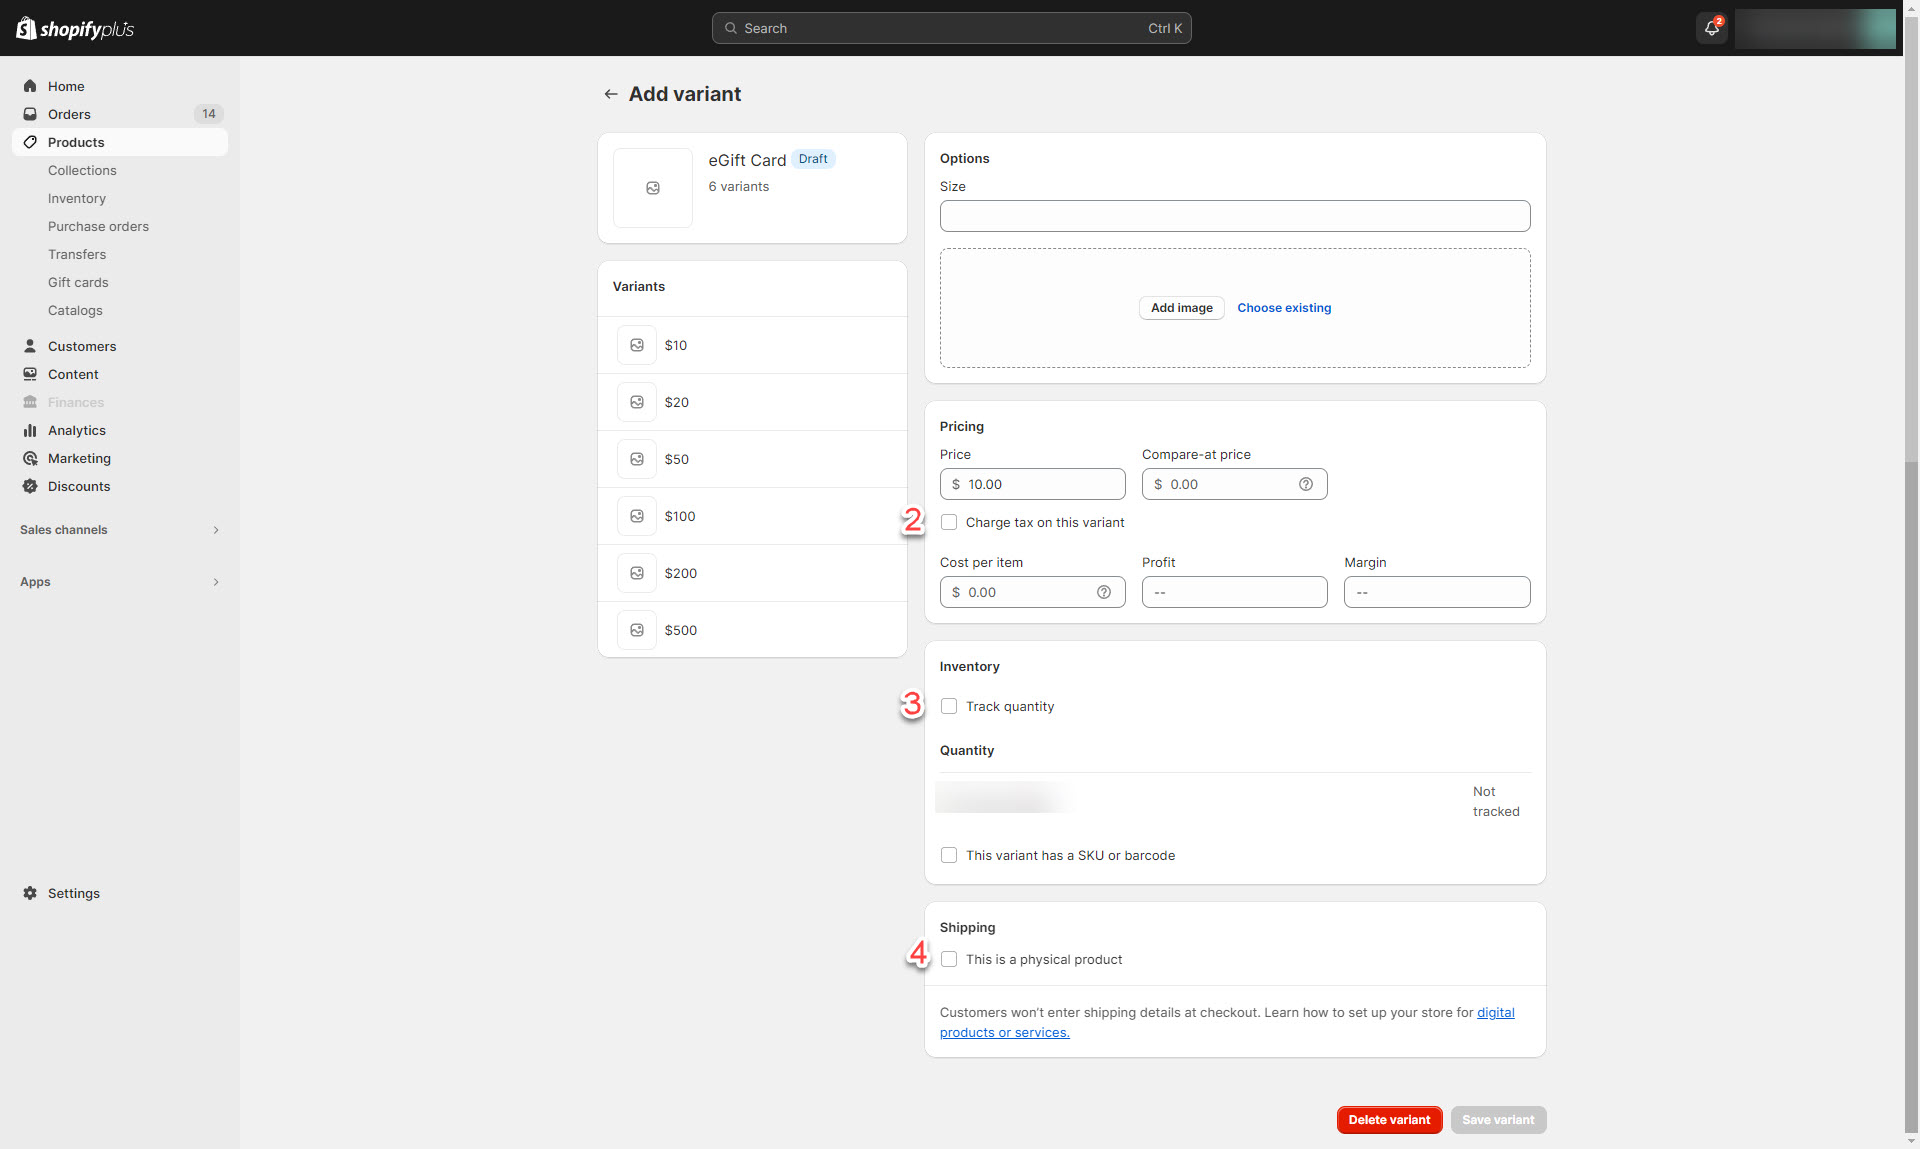
Task: Expand the Sales channels section
Action: 120,530
